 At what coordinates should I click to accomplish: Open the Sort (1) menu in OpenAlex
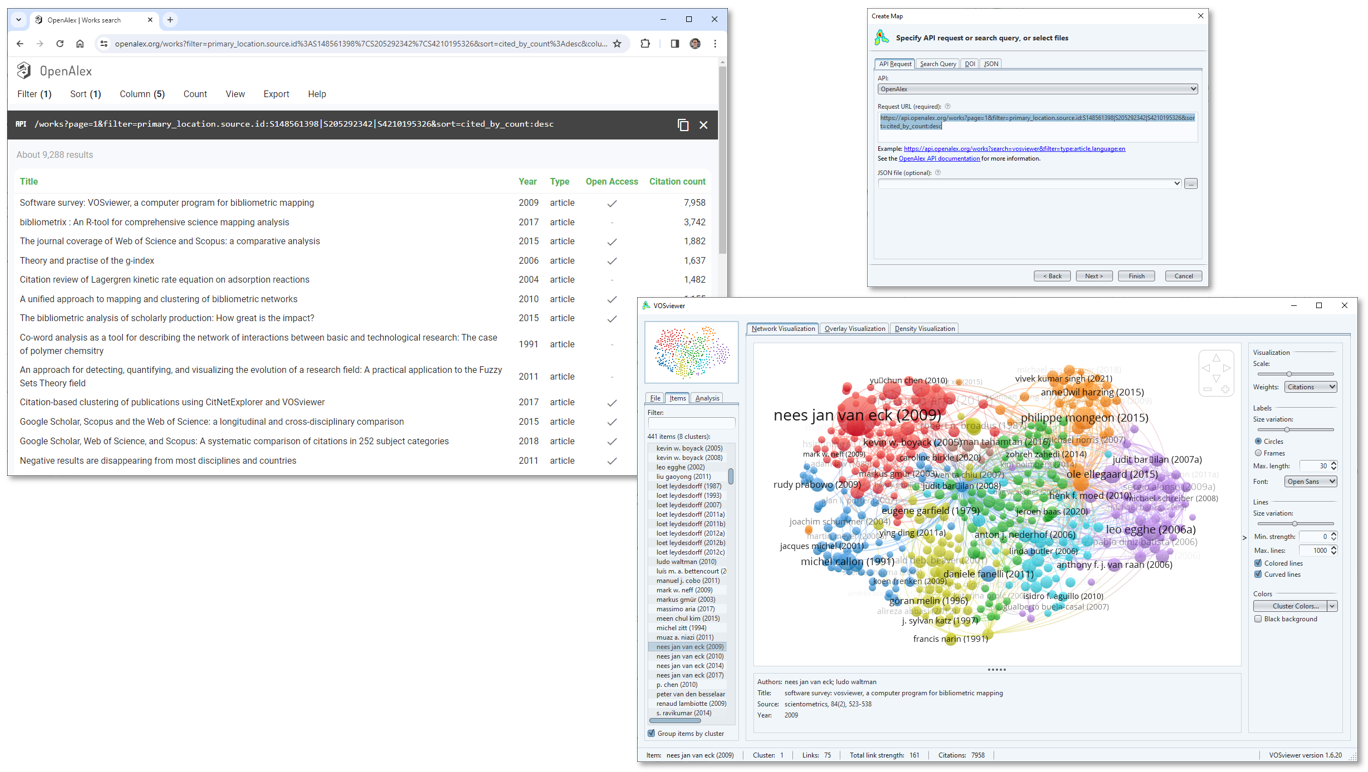tap(85, 94)
